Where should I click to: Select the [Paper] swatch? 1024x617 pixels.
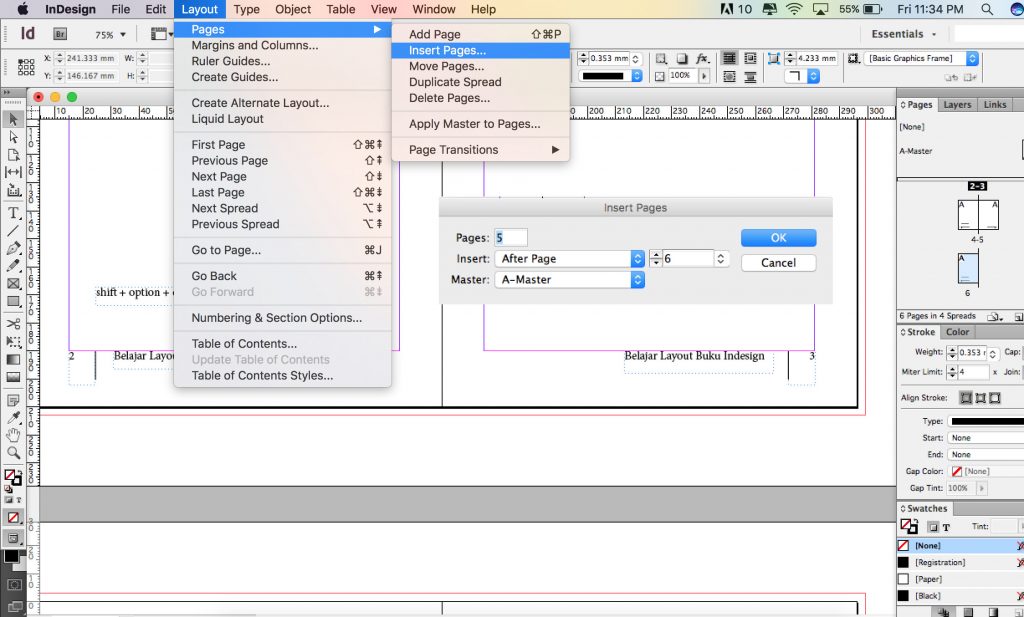(960, 579)
